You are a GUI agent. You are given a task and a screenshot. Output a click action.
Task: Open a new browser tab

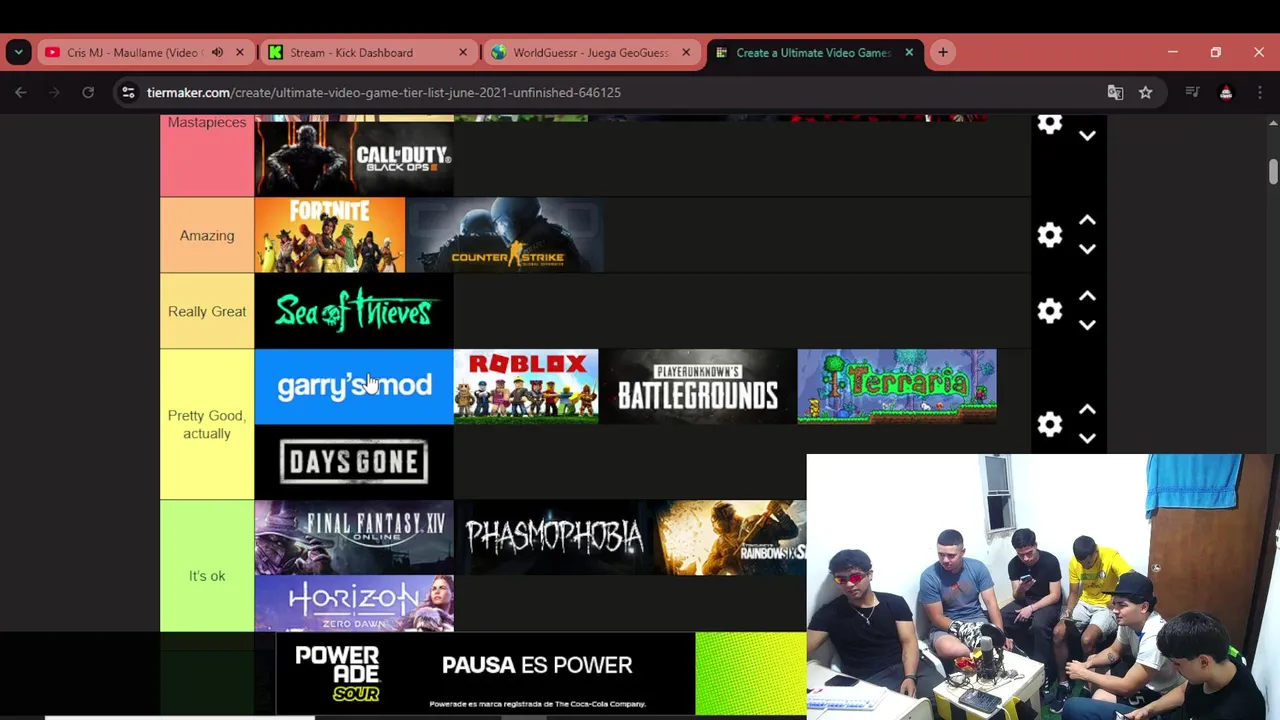pyautogui.click(x=942, y=52)
